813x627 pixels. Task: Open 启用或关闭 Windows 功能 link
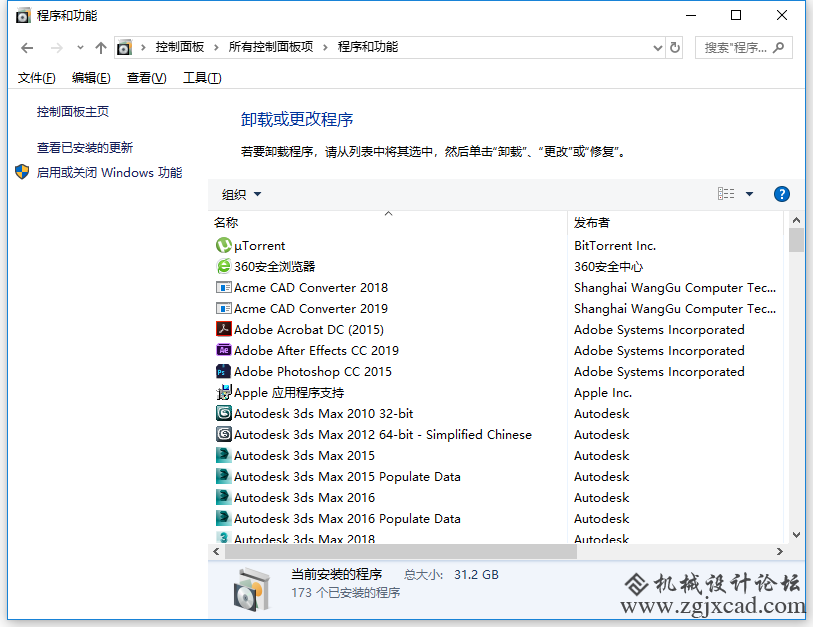(109, 172)
